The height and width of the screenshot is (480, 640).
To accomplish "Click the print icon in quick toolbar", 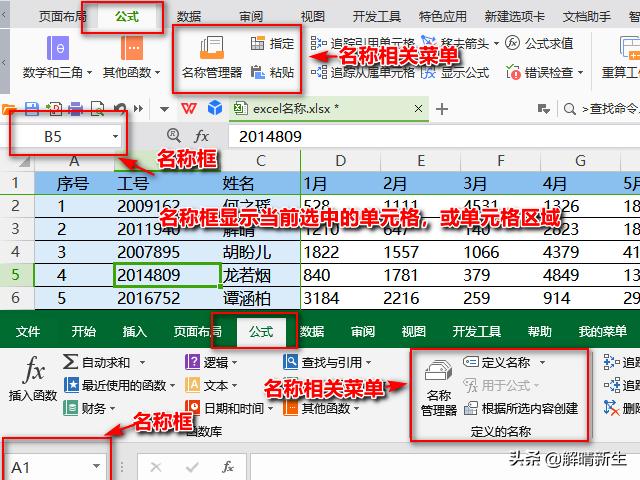I will [76, 109].
